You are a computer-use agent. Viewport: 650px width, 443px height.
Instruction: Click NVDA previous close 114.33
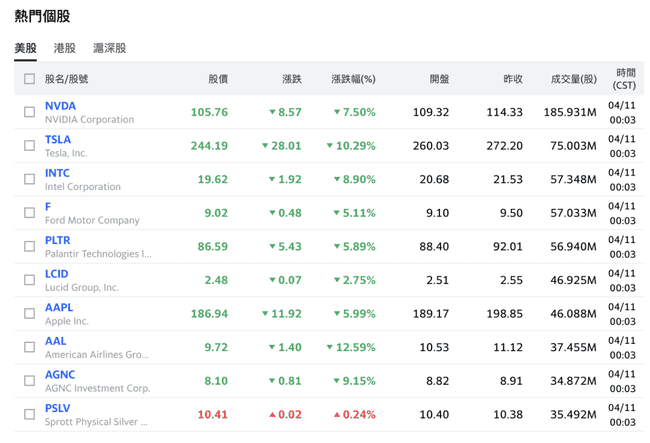pos(504,112)
